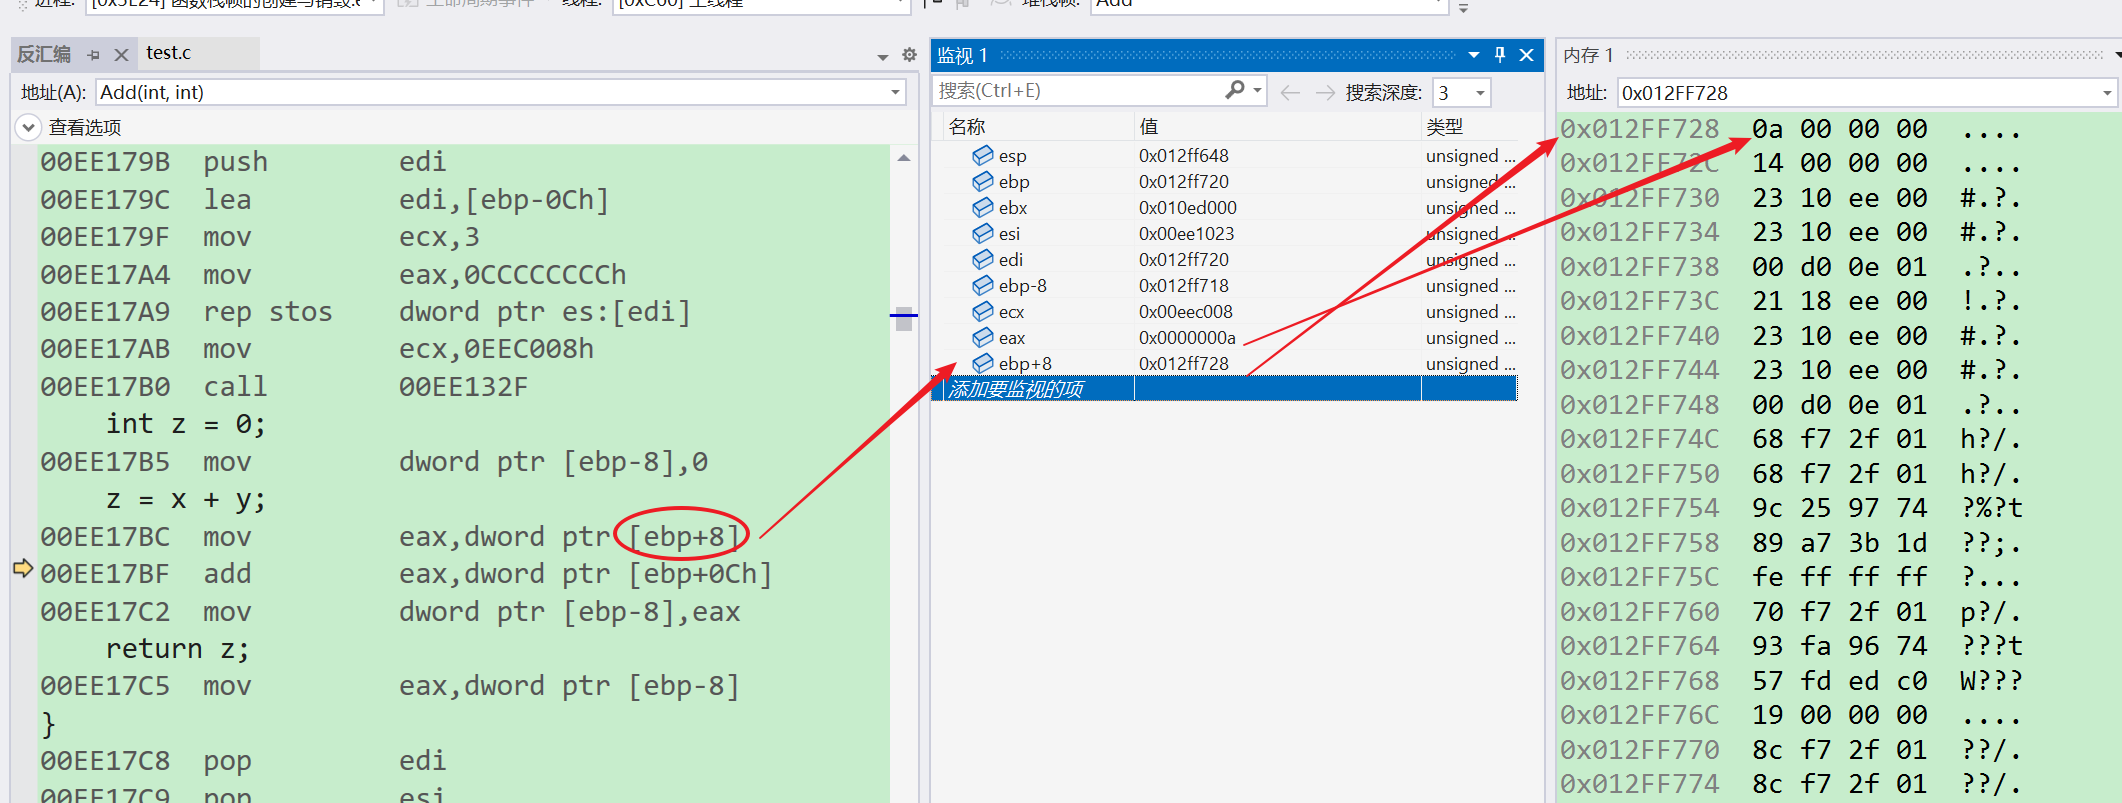Click the memory 地址 input field 0x012FF728
The height and width of the screenshot is (803, 2122).
point(1857,93)
